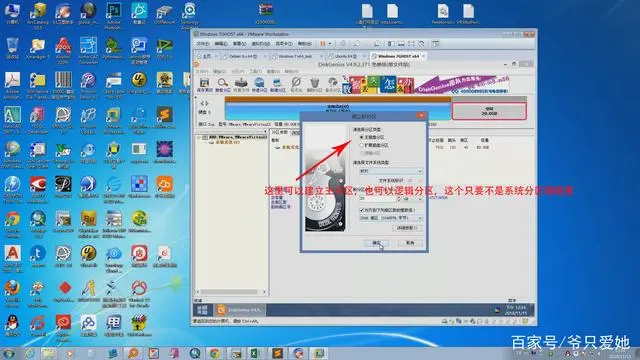
Task: Select the UltraEdit desktop icon in the third row
Action: click(x=139, y=83)
